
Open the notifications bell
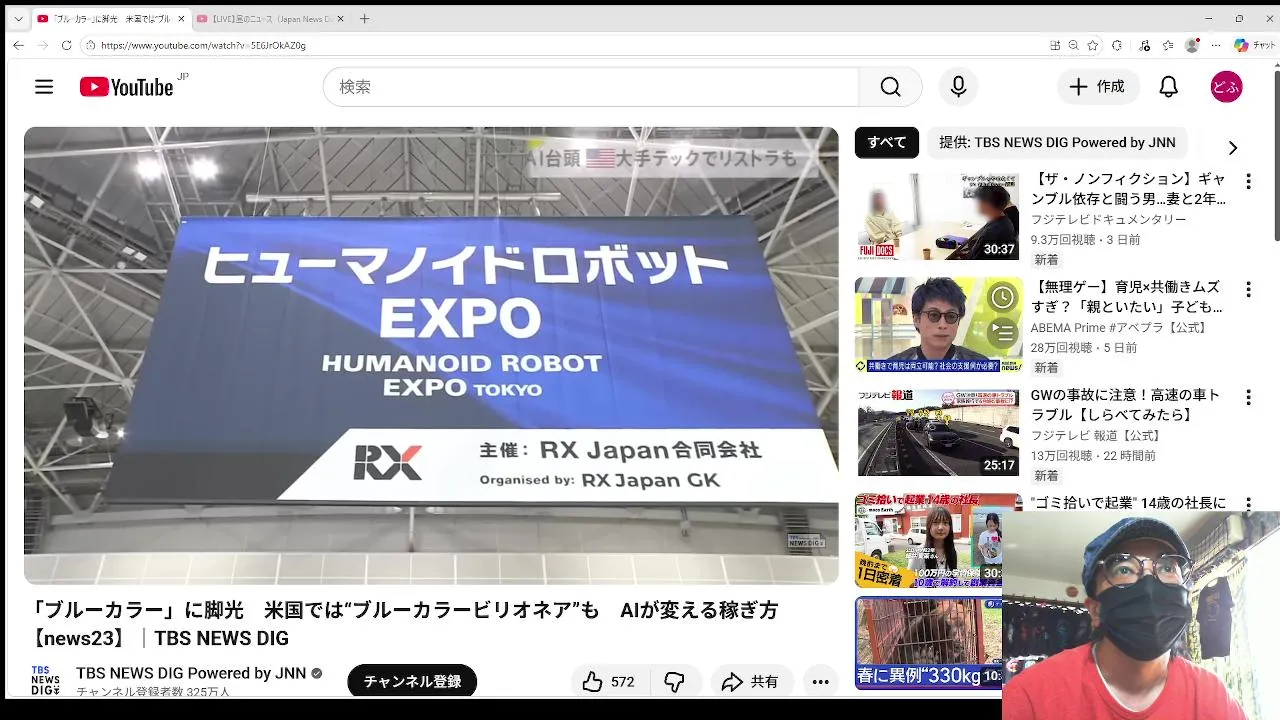[x=1168, y=87]
